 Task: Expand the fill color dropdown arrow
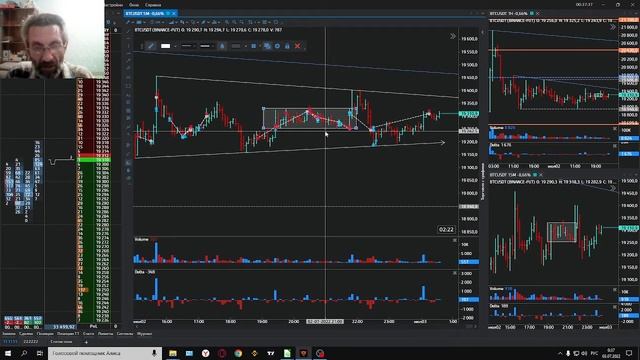[x=245, y=46]
